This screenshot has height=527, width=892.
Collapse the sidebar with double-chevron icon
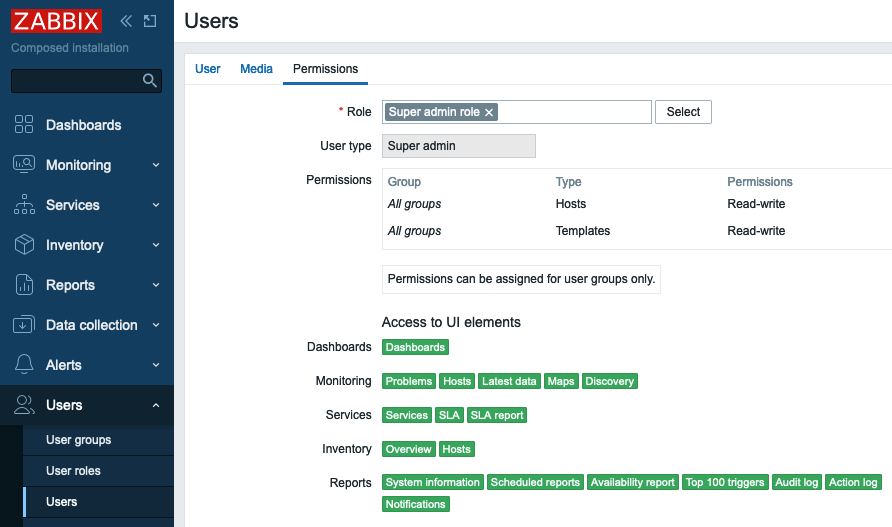coord(126,21)
